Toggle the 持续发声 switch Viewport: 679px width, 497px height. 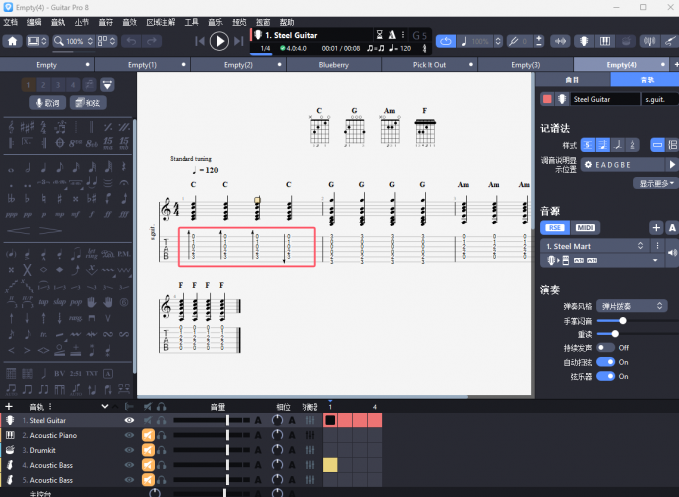605,347
